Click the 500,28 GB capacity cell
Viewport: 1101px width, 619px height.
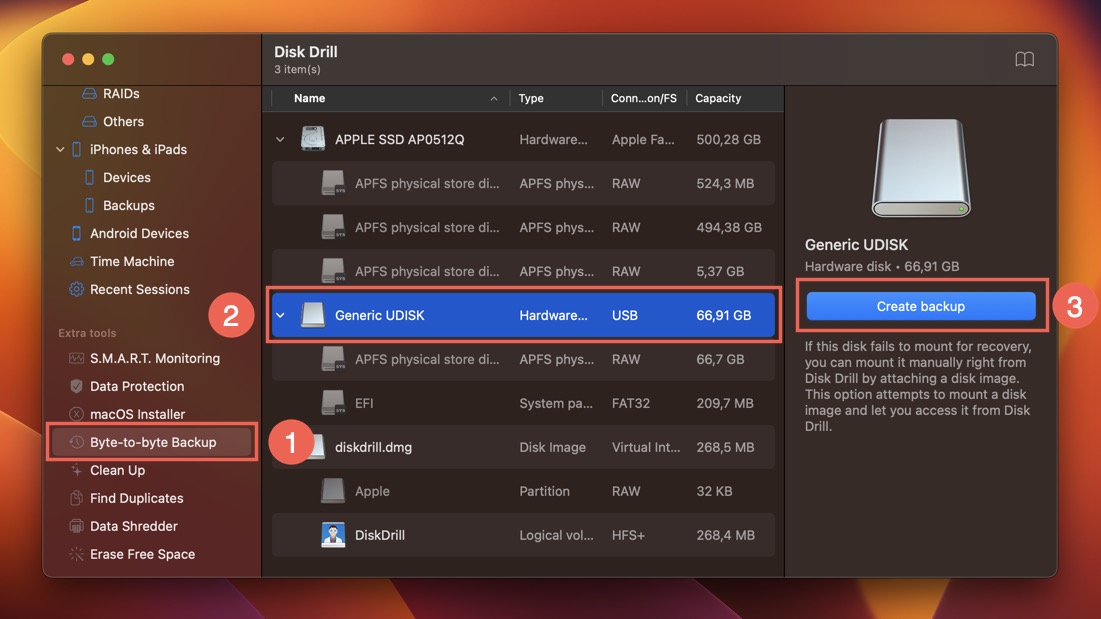(728, 139)
